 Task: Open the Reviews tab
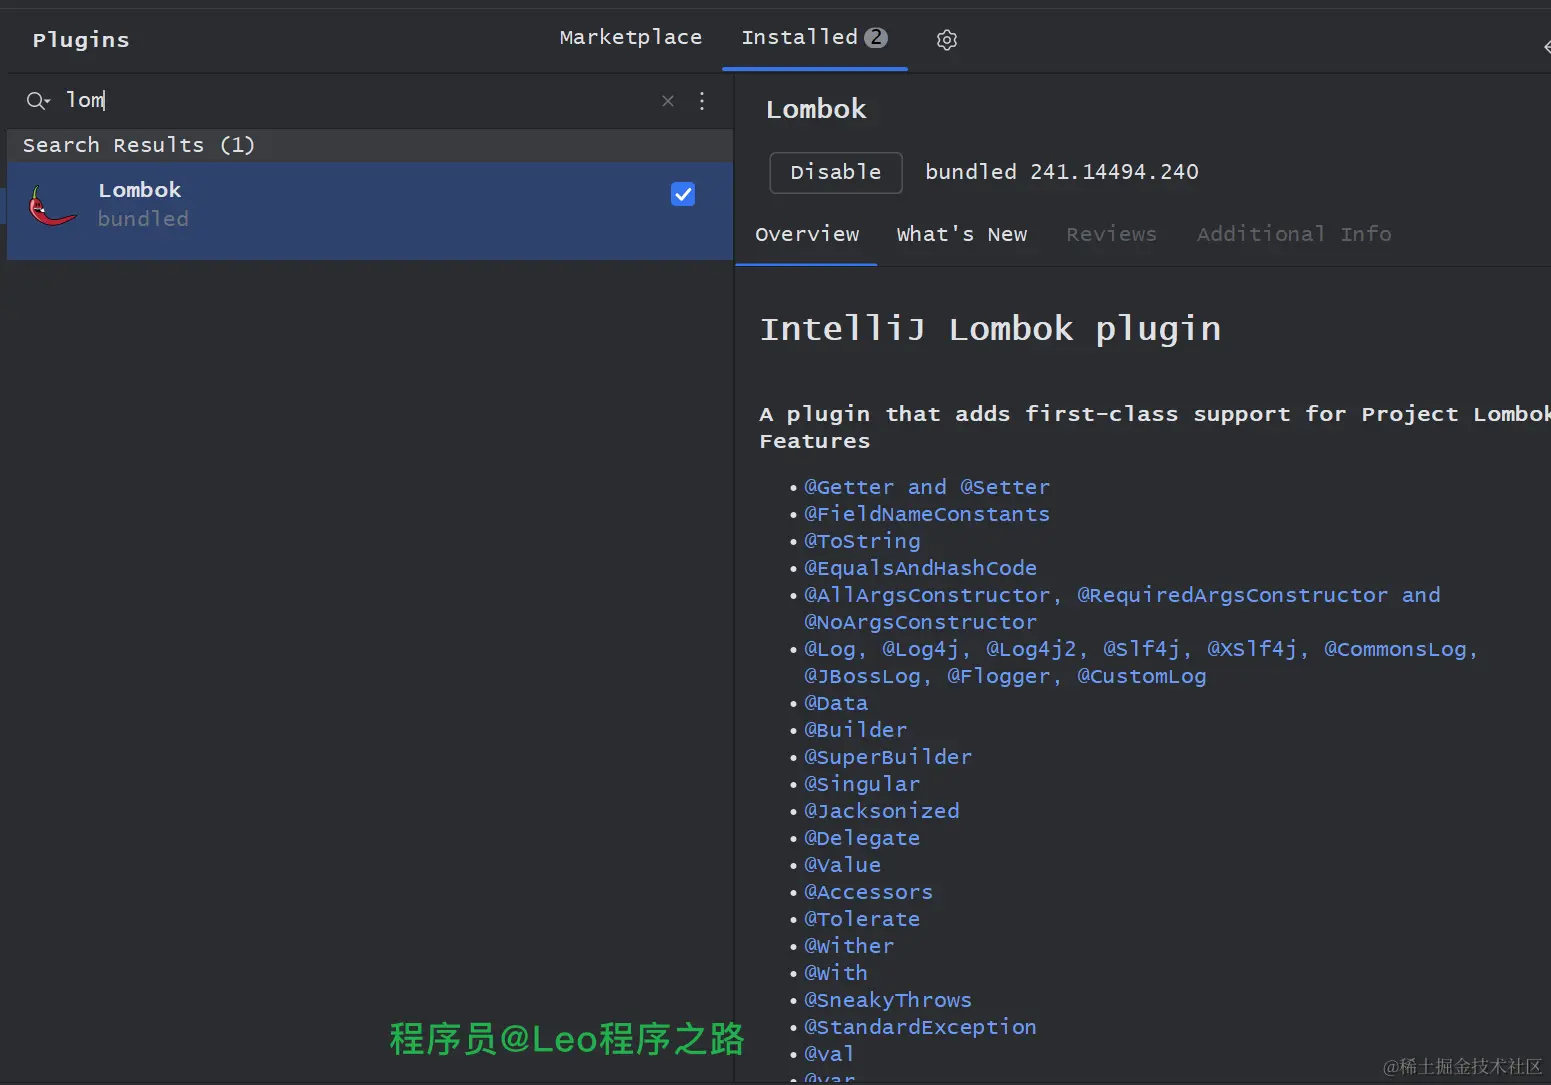coord(1111,234)
